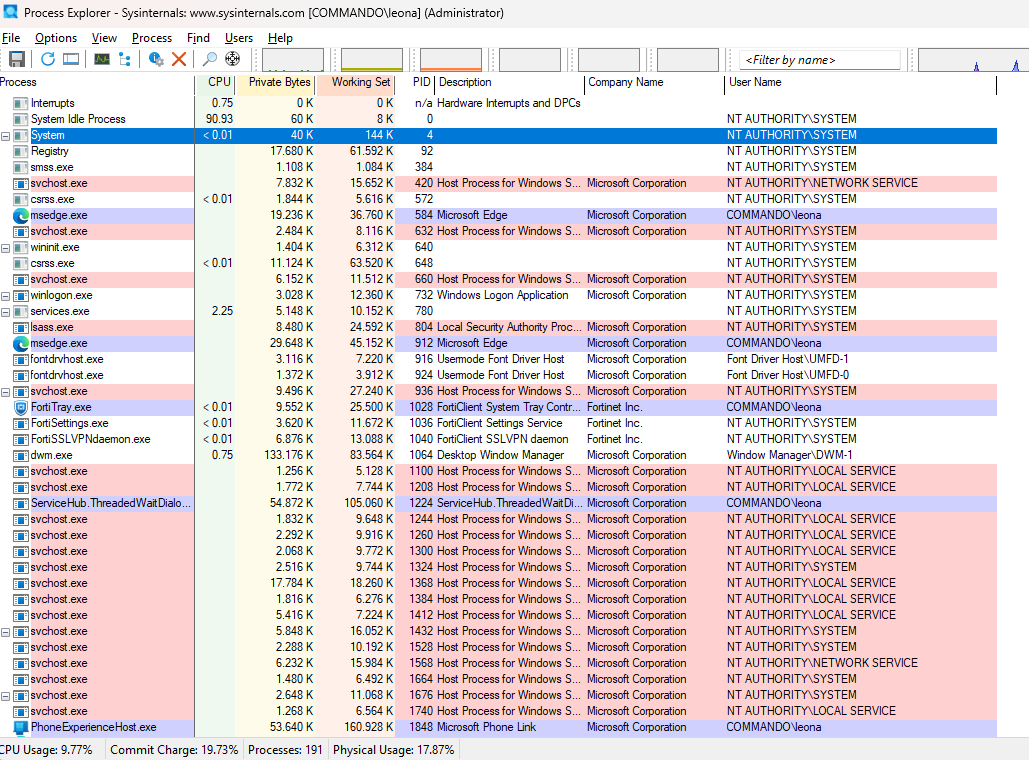Select the dwm.exe process row

pos(51,455)
